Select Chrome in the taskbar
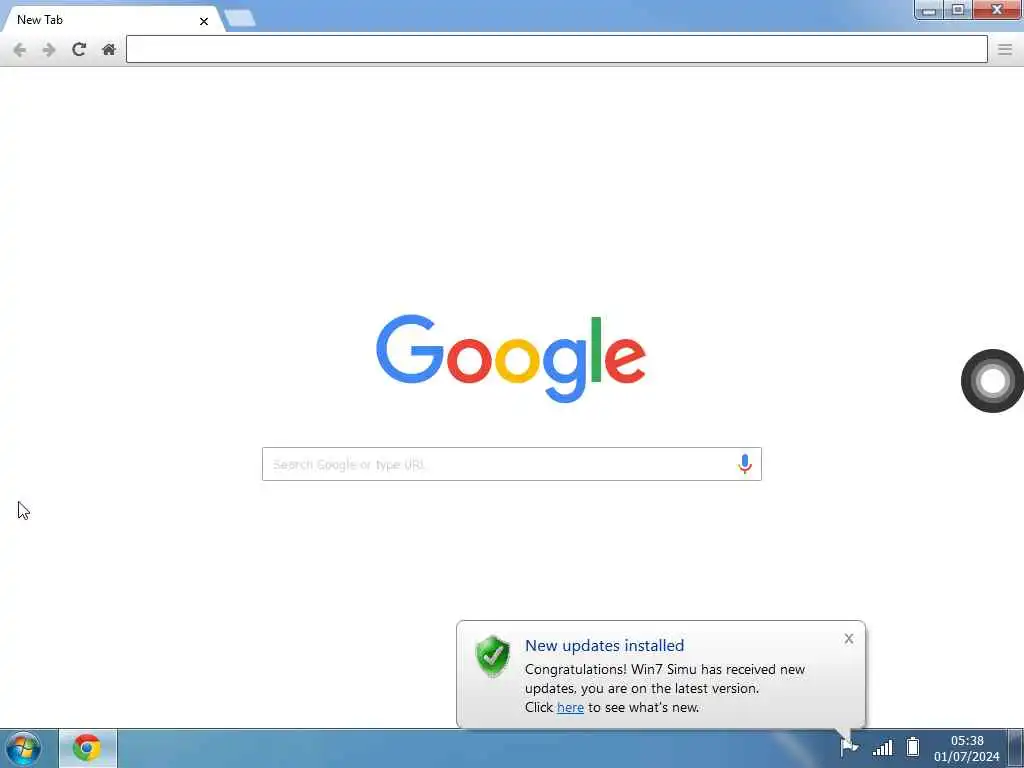The image size is (1024, 768). point(88,748)
